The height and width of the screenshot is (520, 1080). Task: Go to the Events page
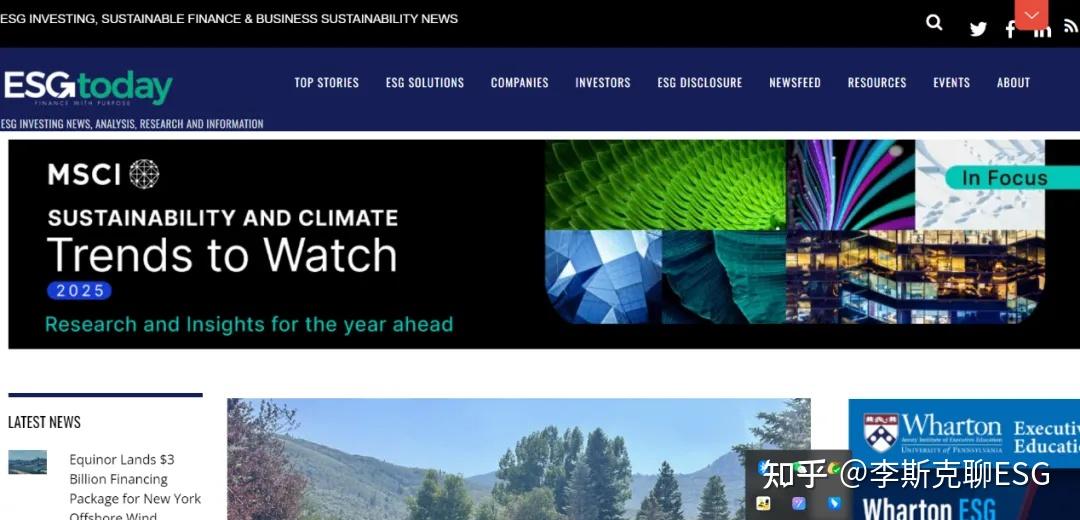(951, 83)
